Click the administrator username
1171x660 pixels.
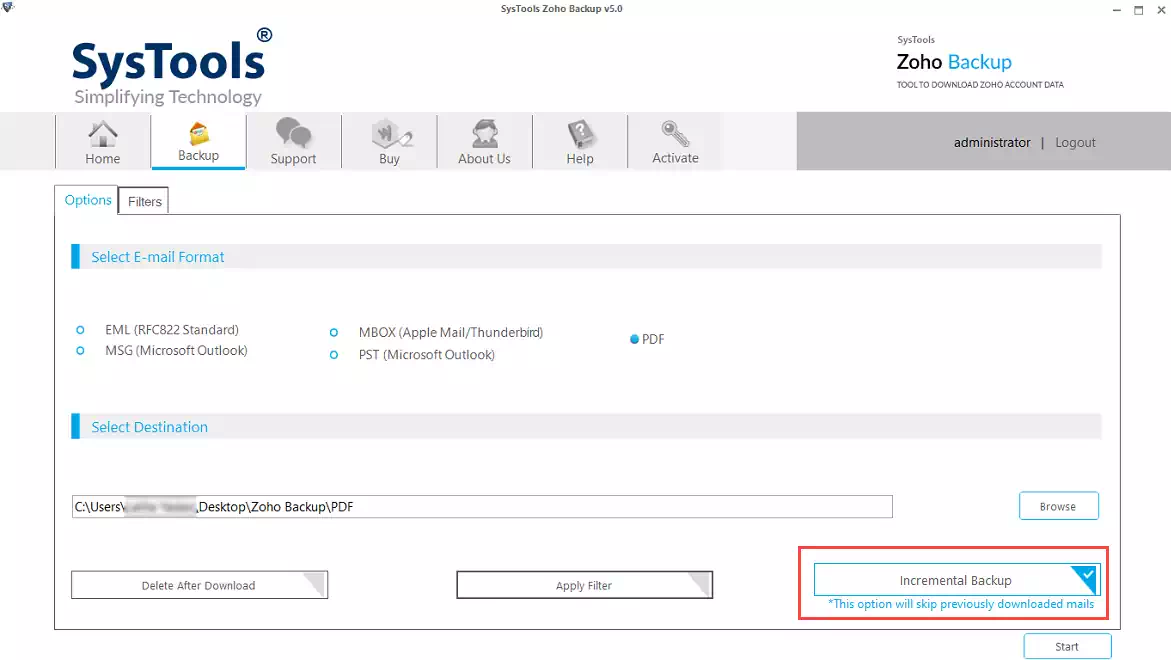pyautogui.click(x=992, y=143)
